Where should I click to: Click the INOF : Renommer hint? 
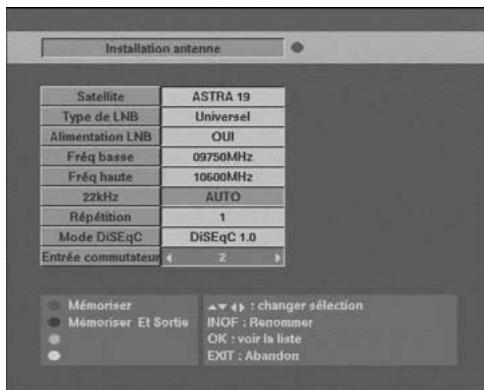coord(260,322)
